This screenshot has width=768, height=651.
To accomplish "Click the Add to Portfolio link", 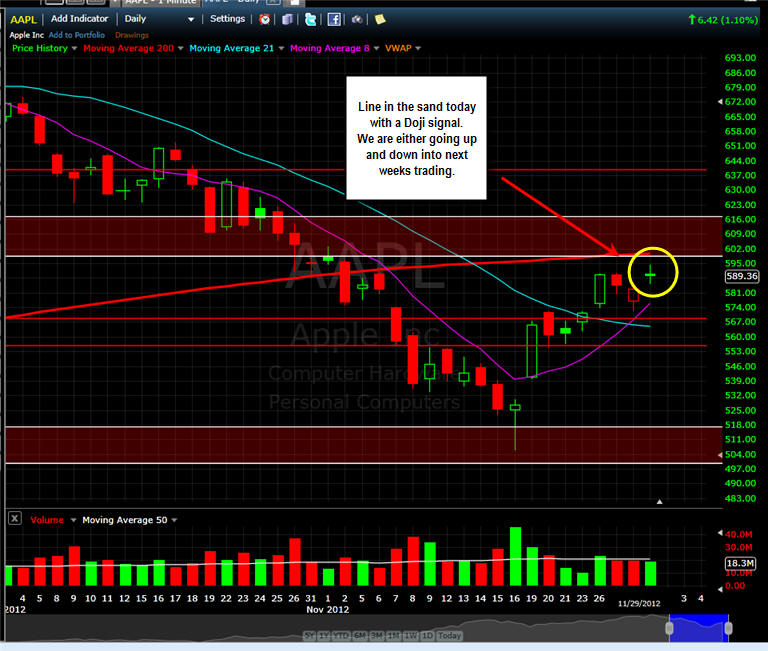I will pos(76,35).
